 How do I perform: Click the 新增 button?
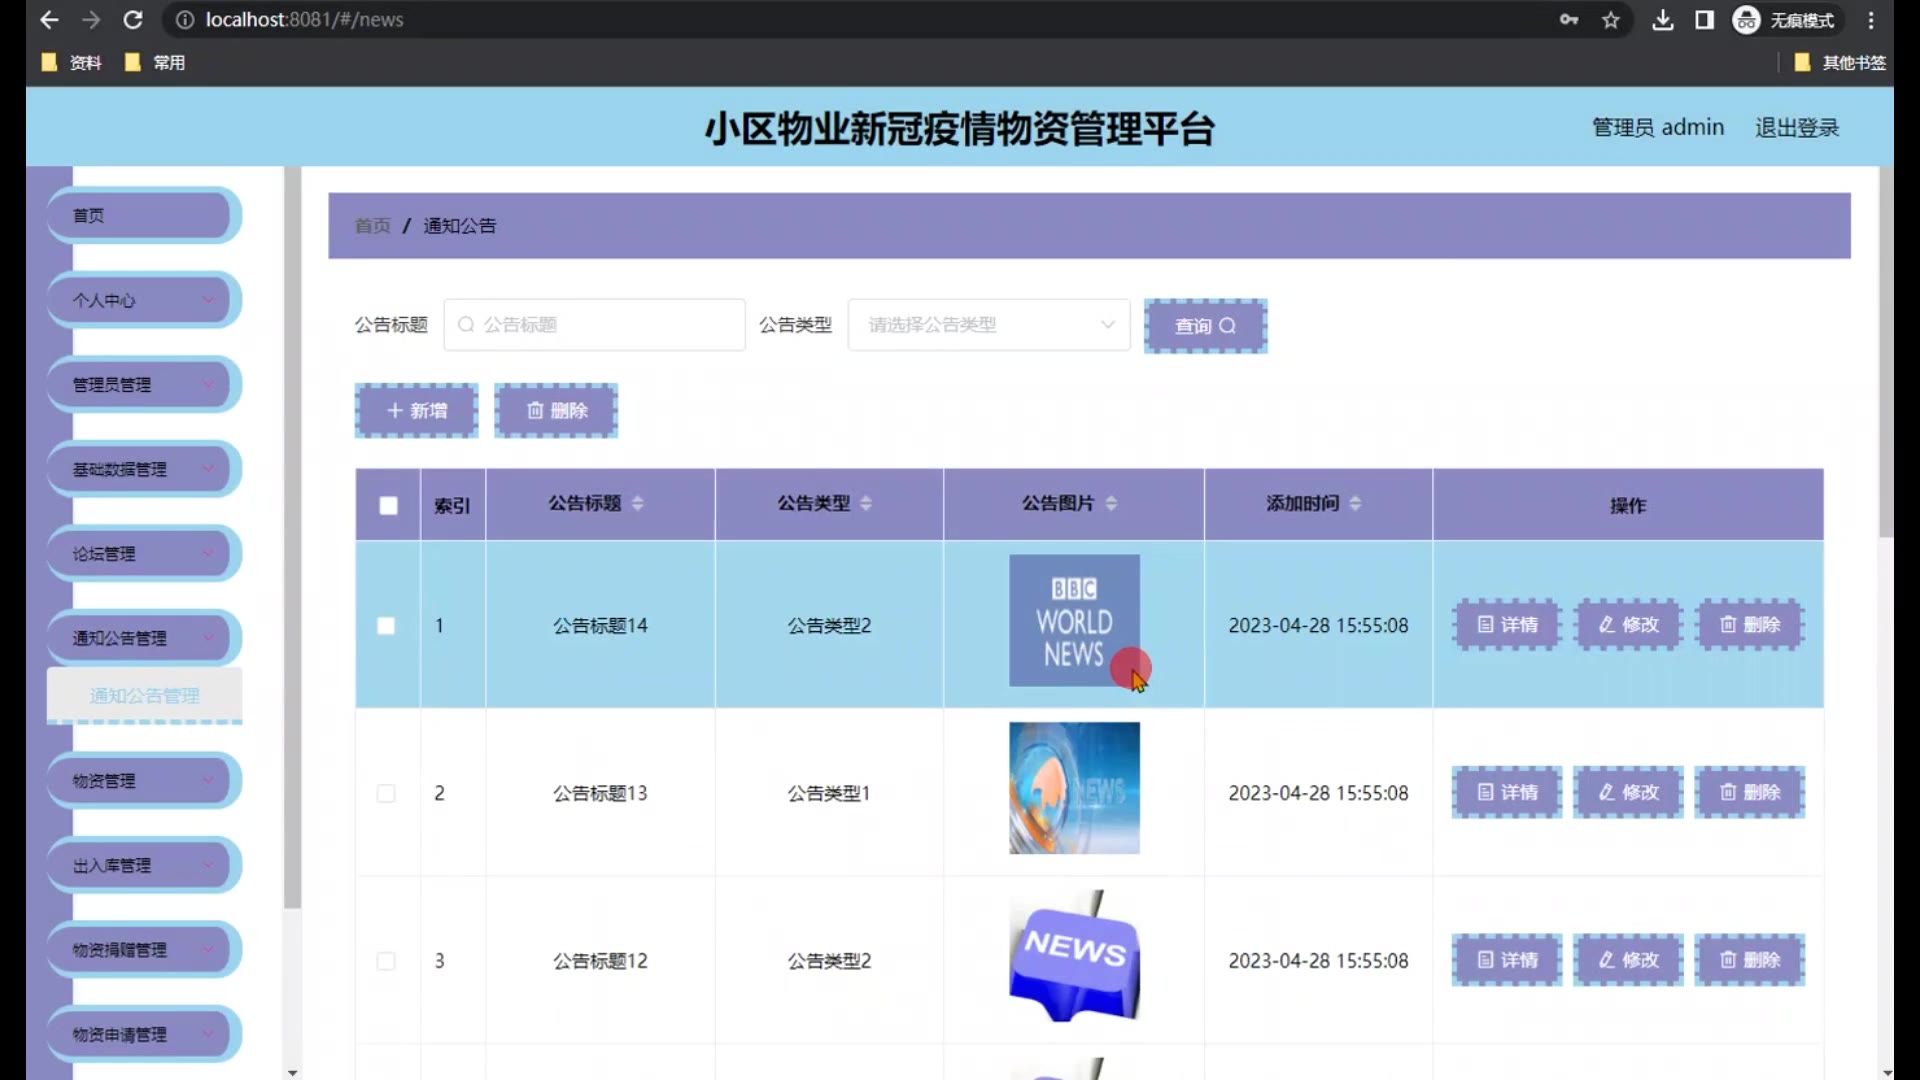[x=416, y=411]
